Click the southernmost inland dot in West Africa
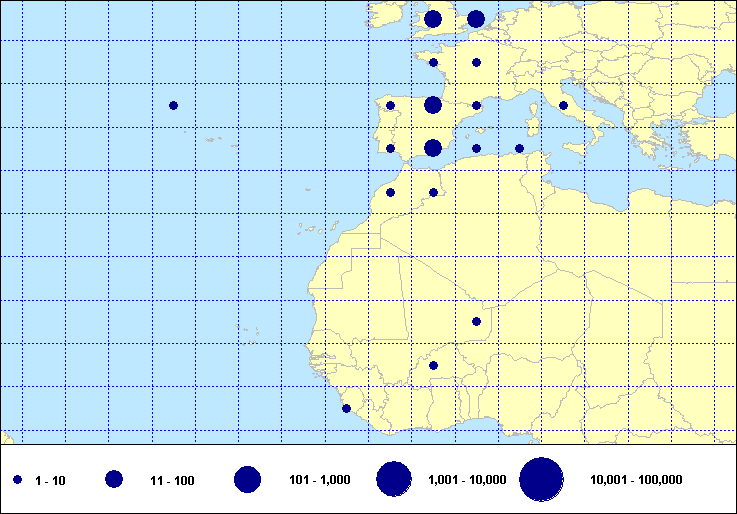737x514 pixels. tap(433, 365)
